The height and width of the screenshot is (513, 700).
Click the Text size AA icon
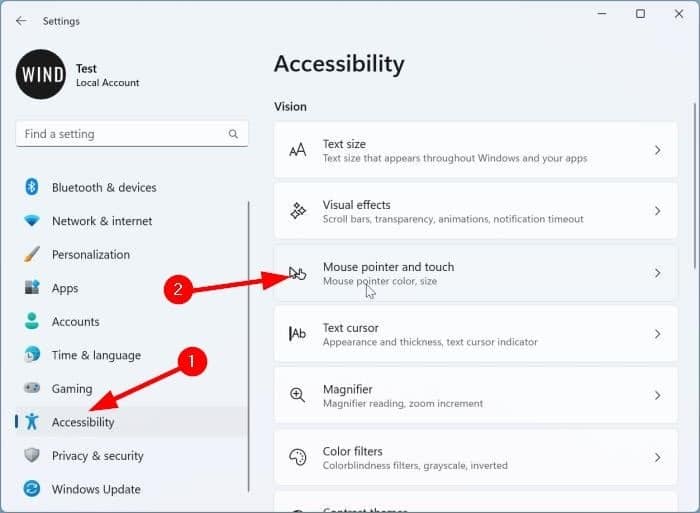click(298, 150)
